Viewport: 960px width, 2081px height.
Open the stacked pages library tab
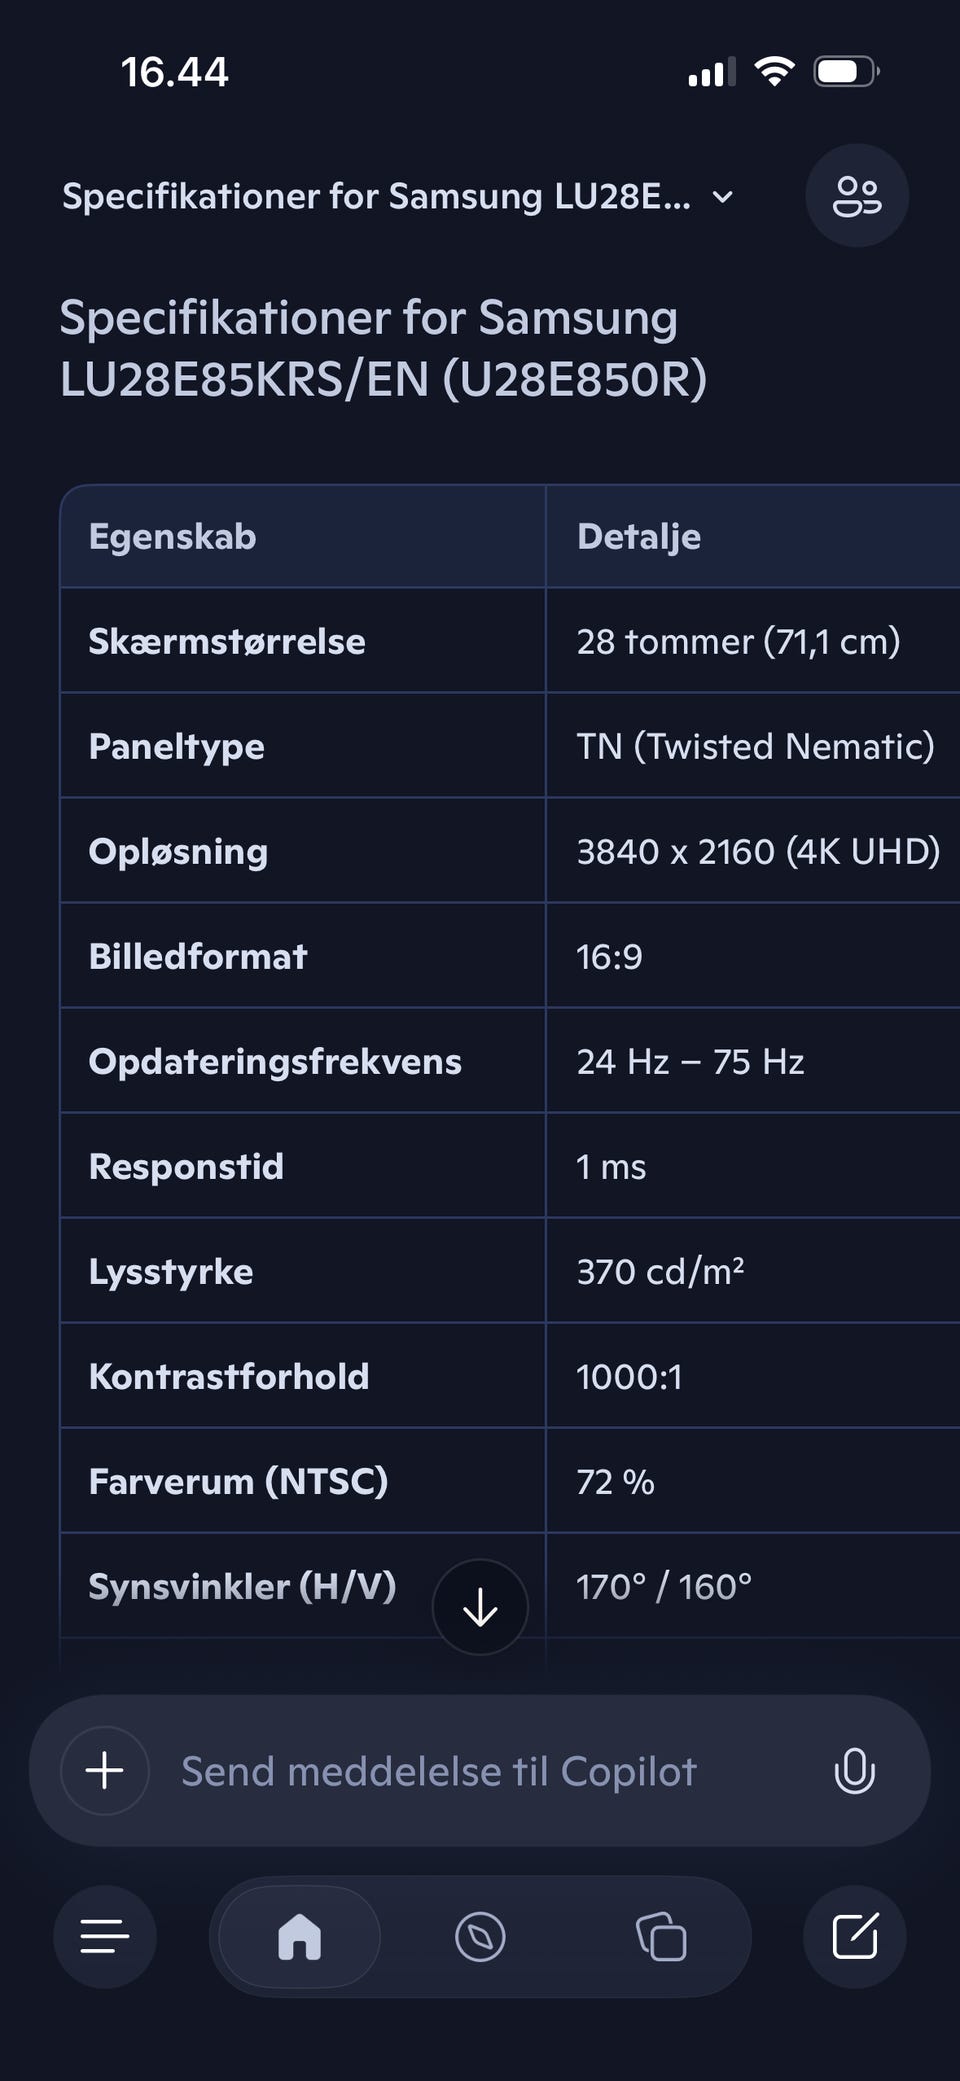tap(661, 1937)
